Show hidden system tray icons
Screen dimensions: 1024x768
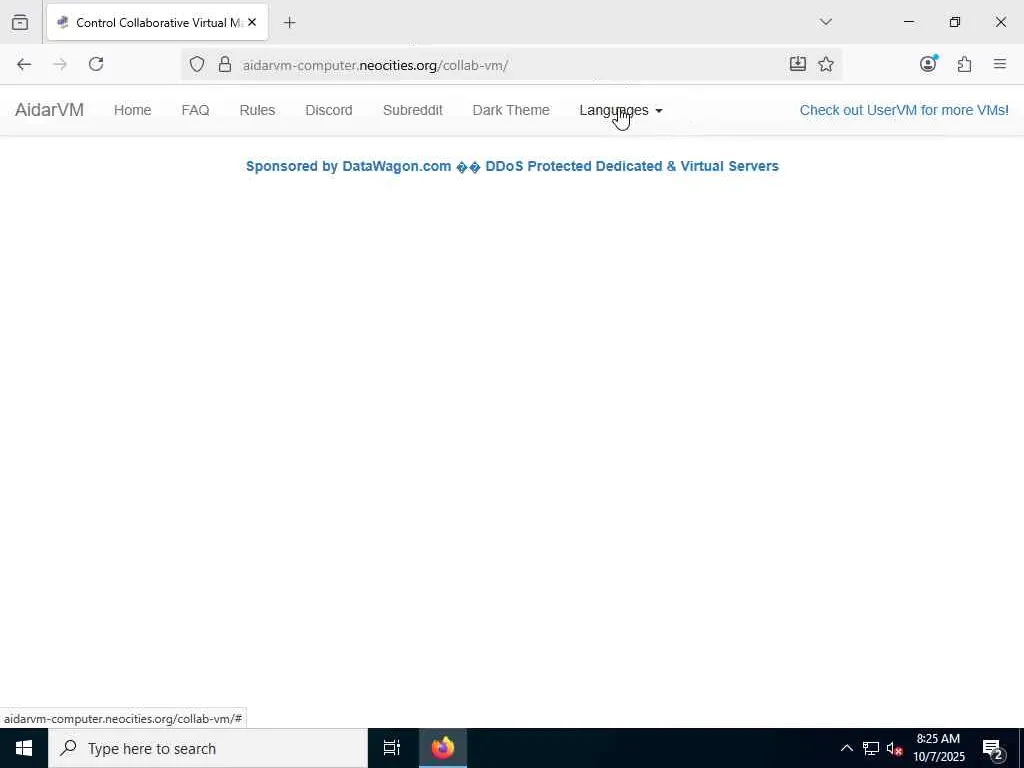pos(846,748)
